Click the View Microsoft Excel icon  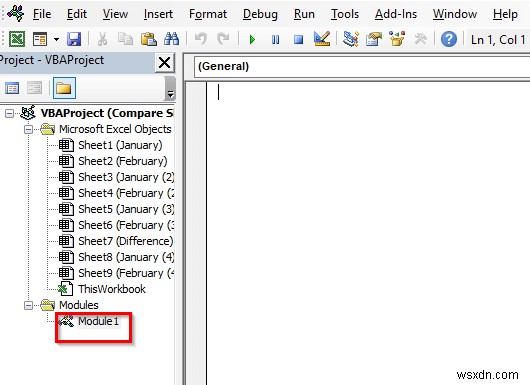pos(17,39)
